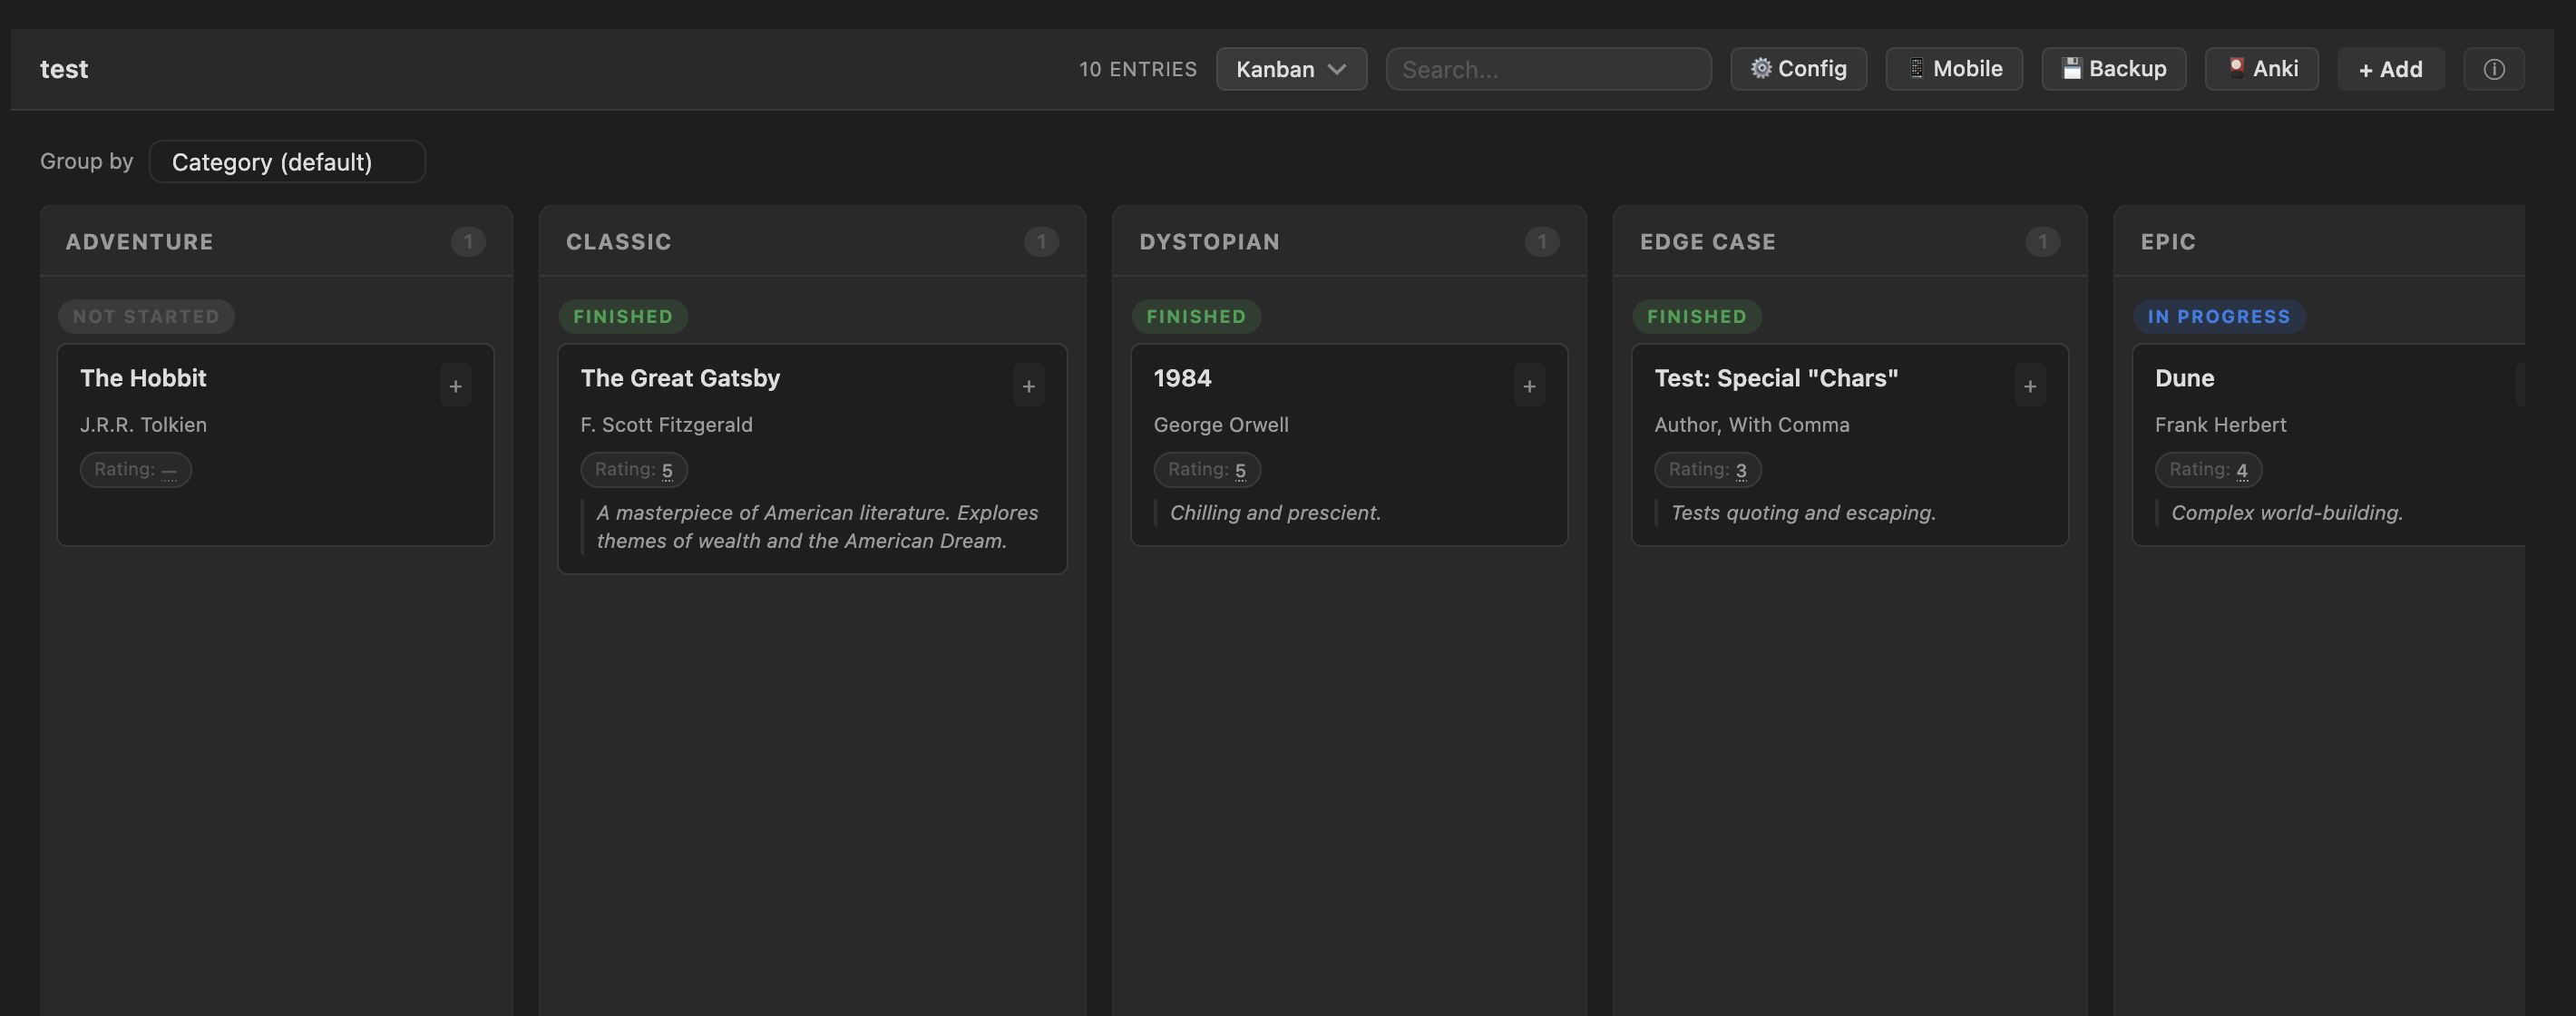2576x1016 pixels.
Task: Open The Hobbit card title
Action: point(143,378)
